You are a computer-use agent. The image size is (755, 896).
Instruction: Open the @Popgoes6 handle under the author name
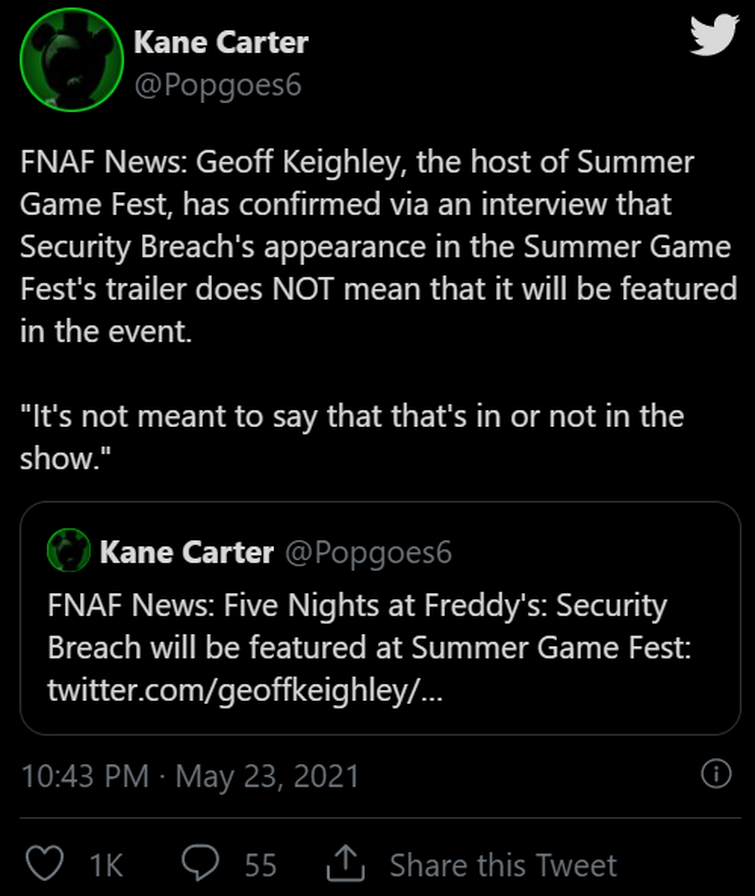click(x=217, y=85)
